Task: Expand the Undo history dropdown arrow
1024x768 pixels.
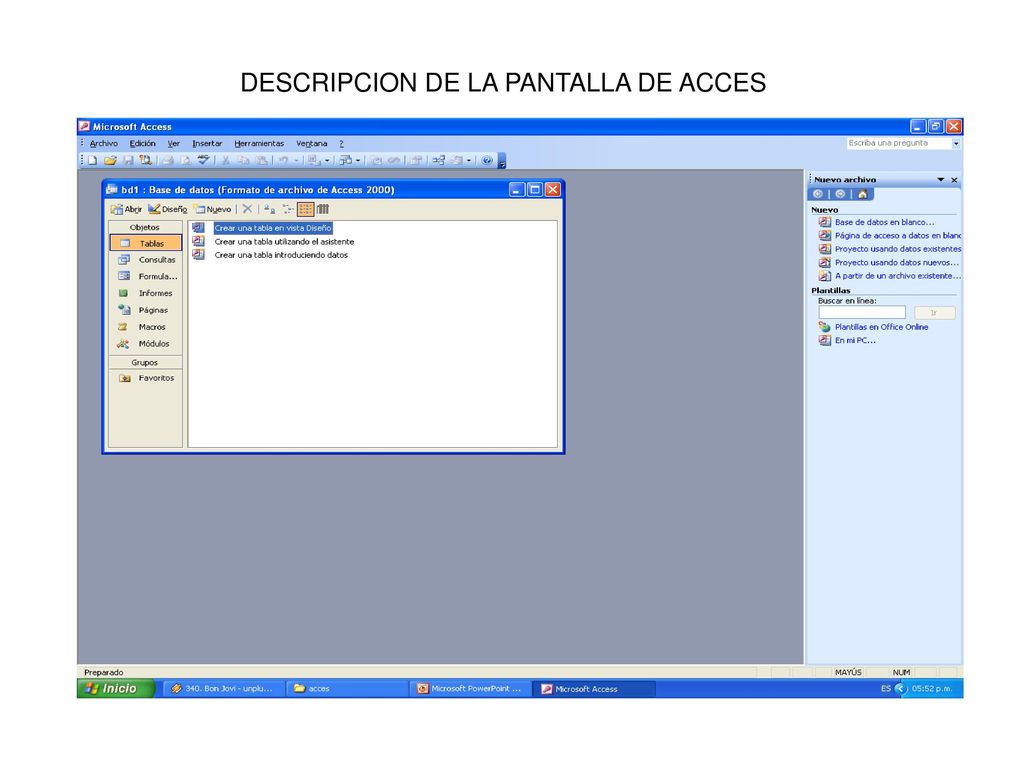Action: [296, 160]
